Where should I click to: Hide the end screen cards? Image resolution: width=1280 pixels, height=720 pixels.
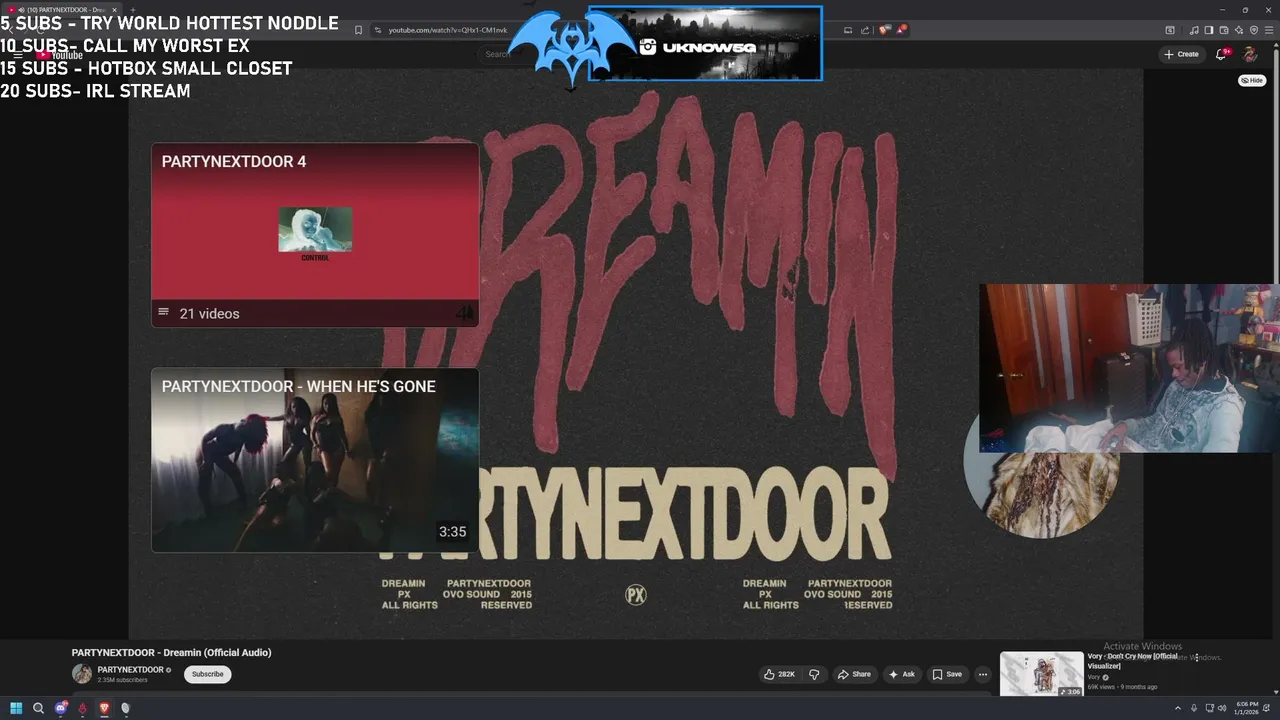click(1252, 80)
